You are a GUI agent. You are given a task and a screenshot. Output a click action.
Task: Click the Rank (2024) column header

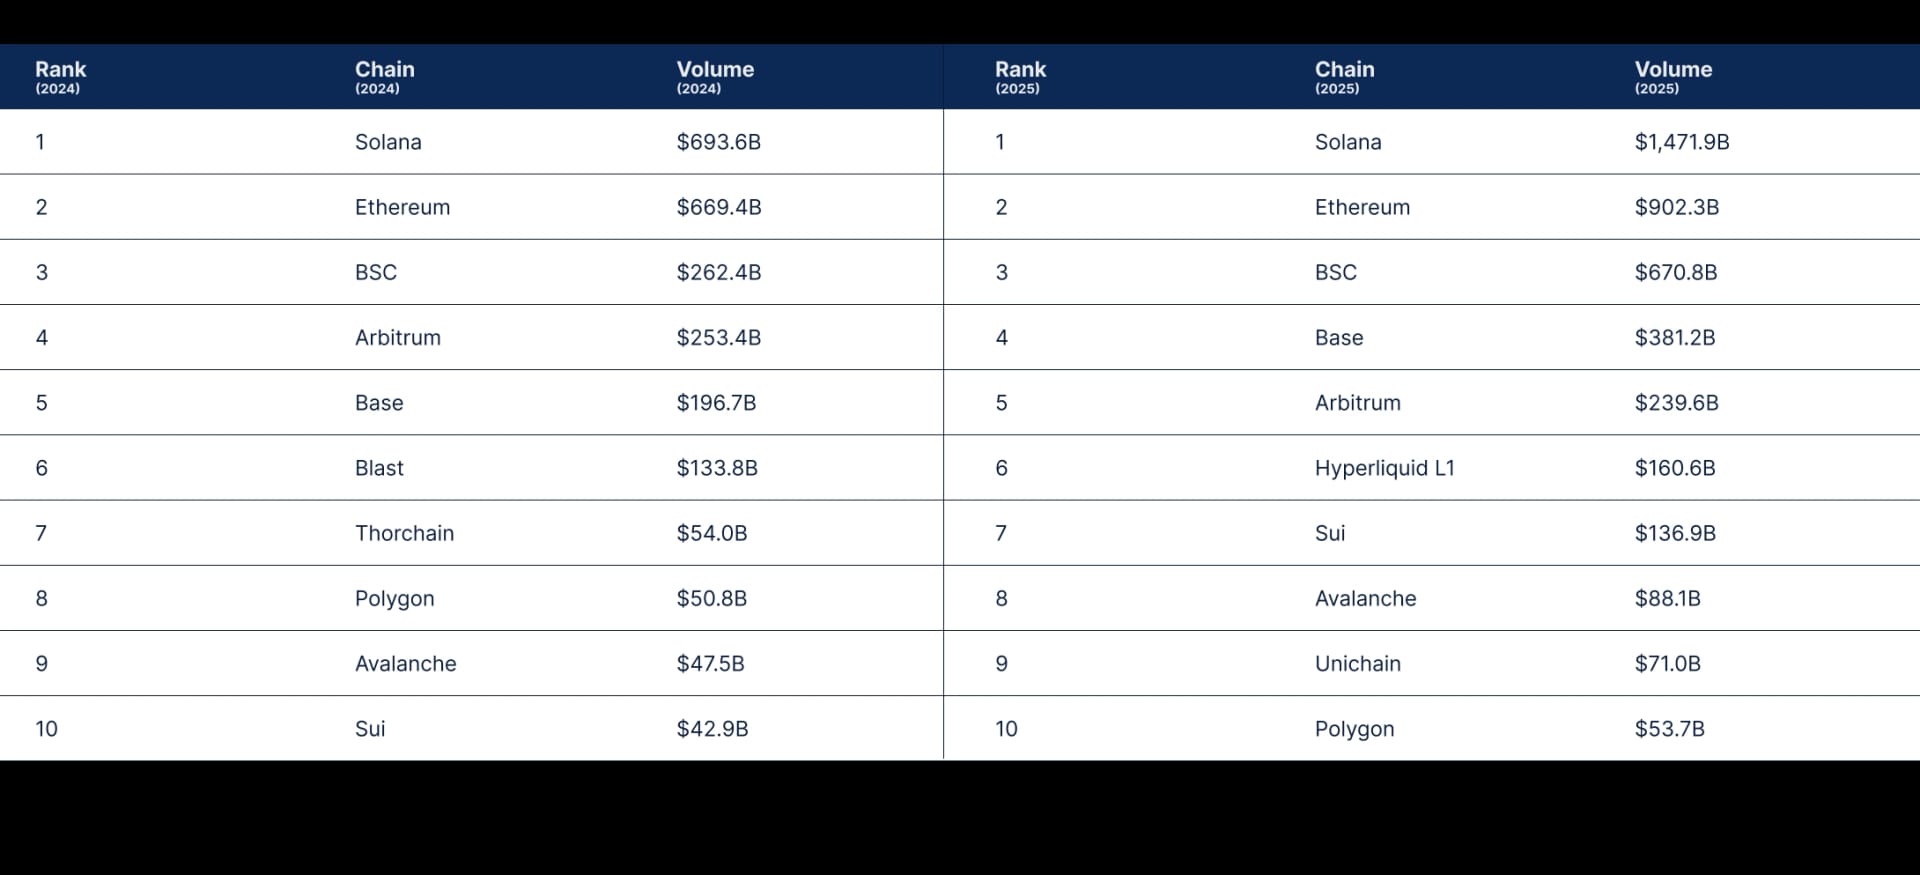click(61, 77)
